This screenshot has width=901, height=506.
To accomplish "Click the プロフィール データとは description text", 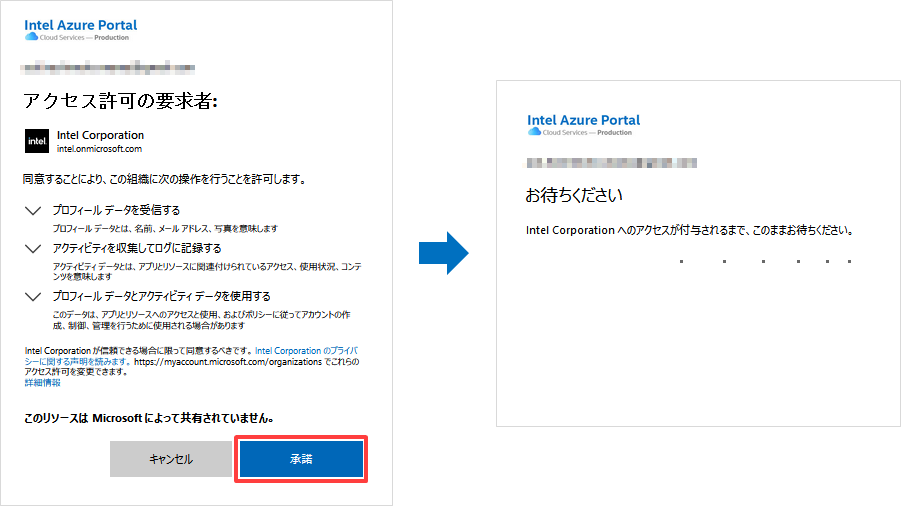I will pos(165,229).
